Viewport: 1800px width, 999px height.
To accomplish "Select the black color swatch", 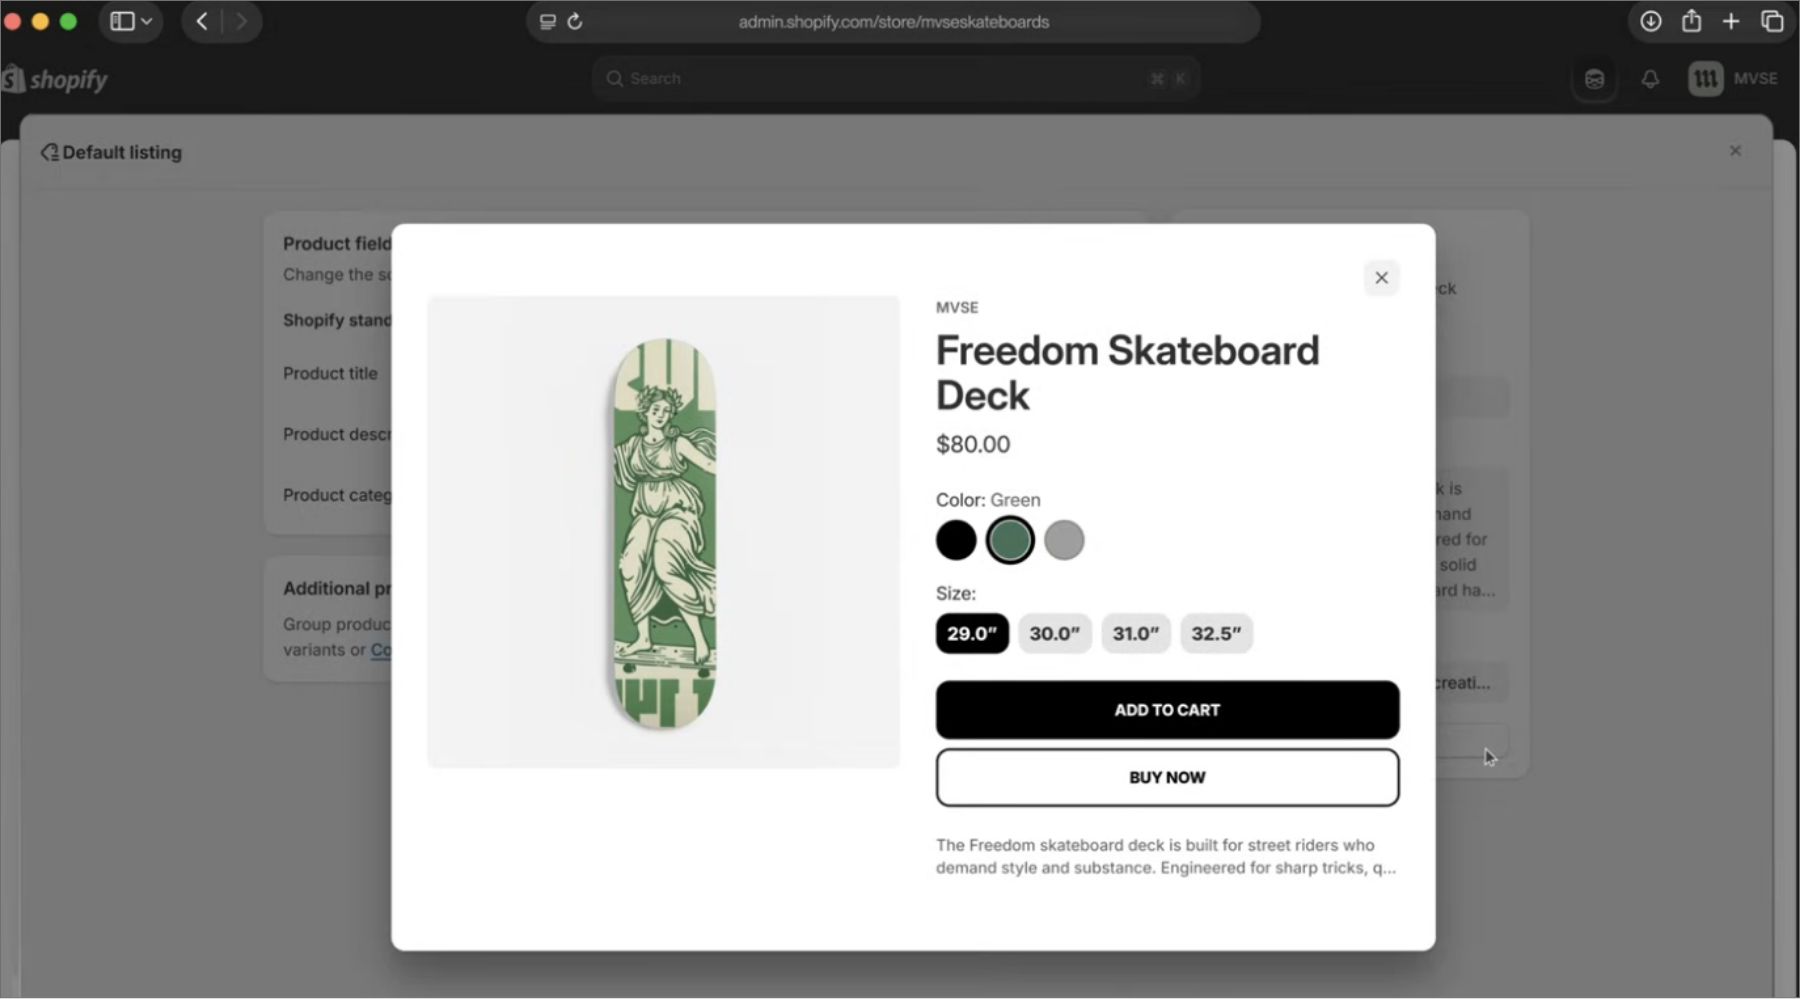I will pos(956,541).
